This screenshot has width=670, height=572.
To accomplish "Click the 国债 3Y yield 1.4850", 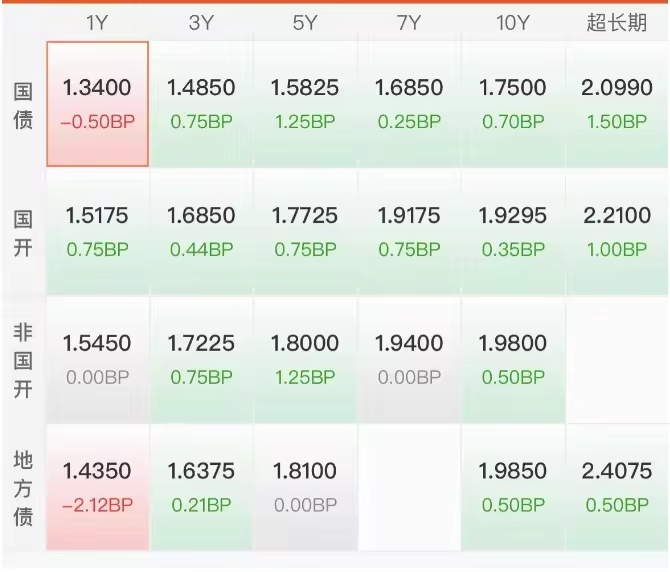I will coord(201,104).
